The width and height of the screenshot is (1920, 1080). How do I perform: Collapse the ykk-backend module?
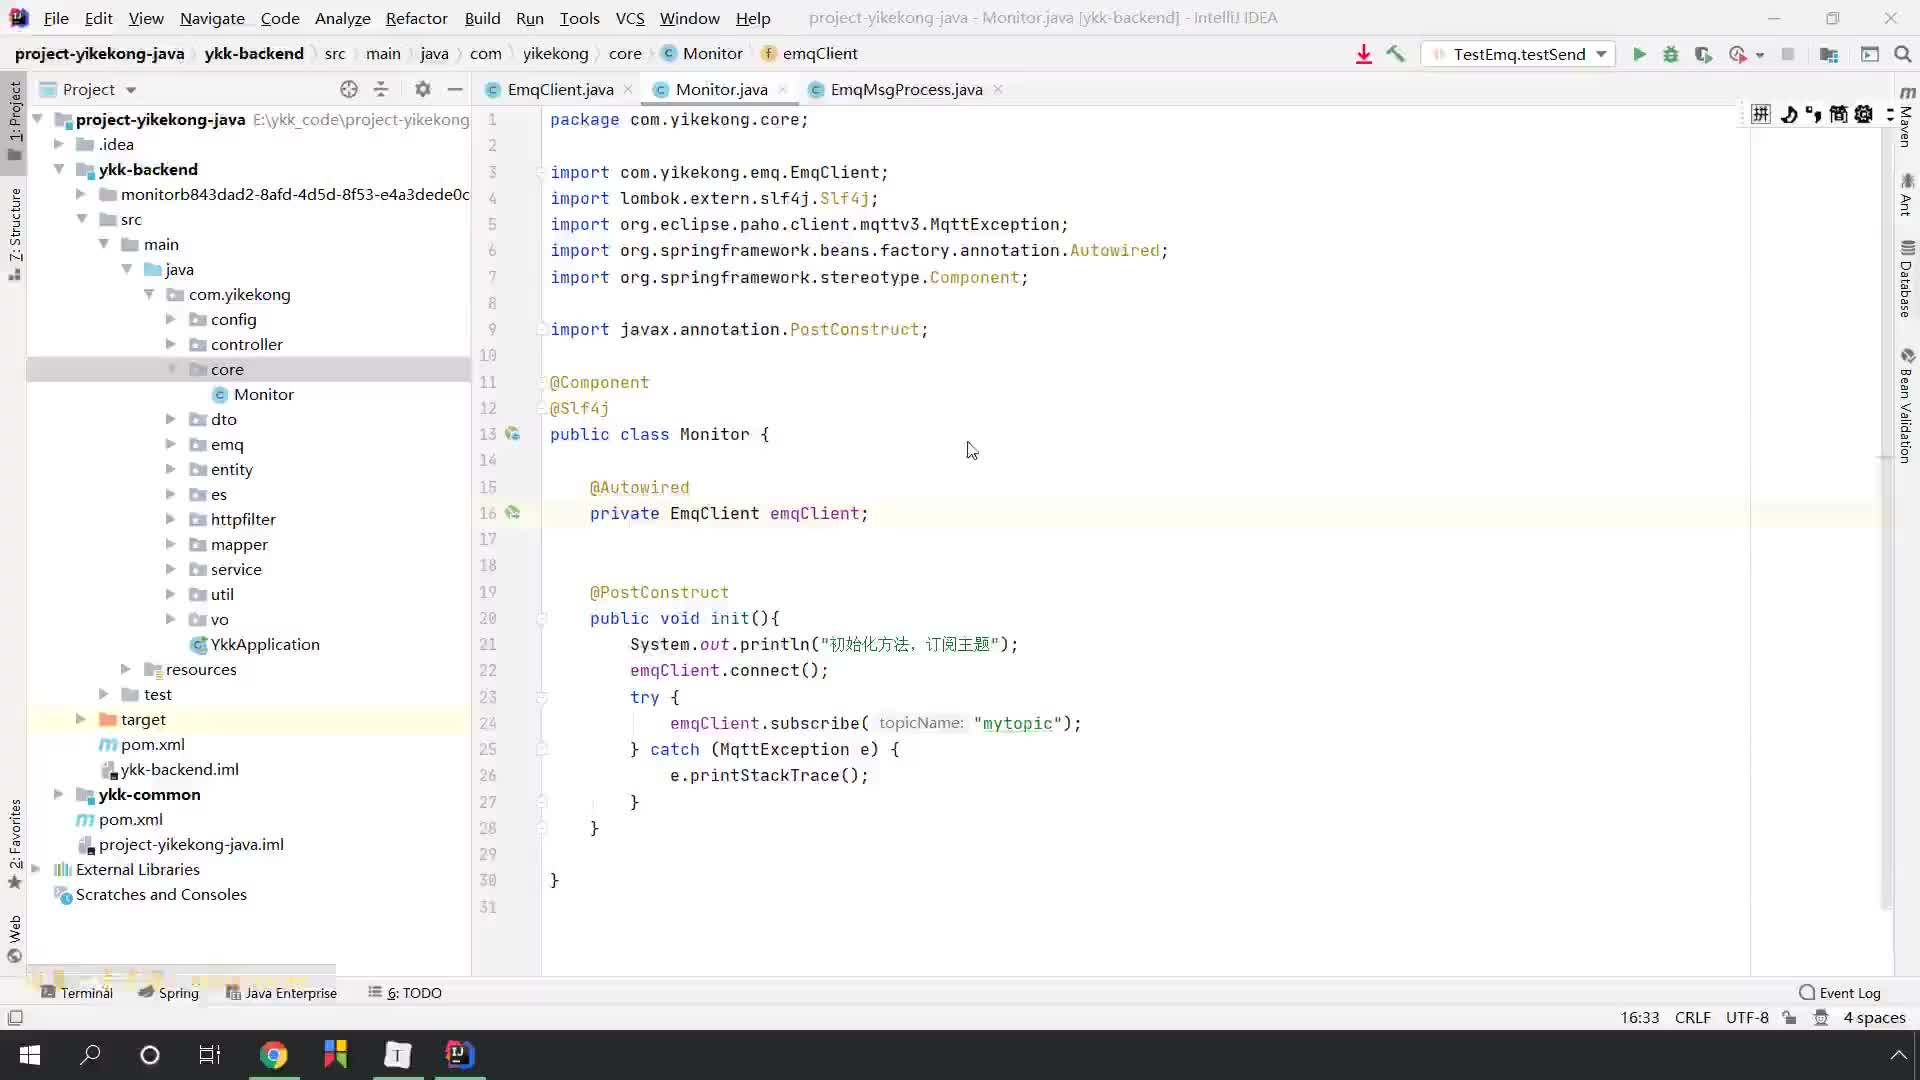coord(59,169)
